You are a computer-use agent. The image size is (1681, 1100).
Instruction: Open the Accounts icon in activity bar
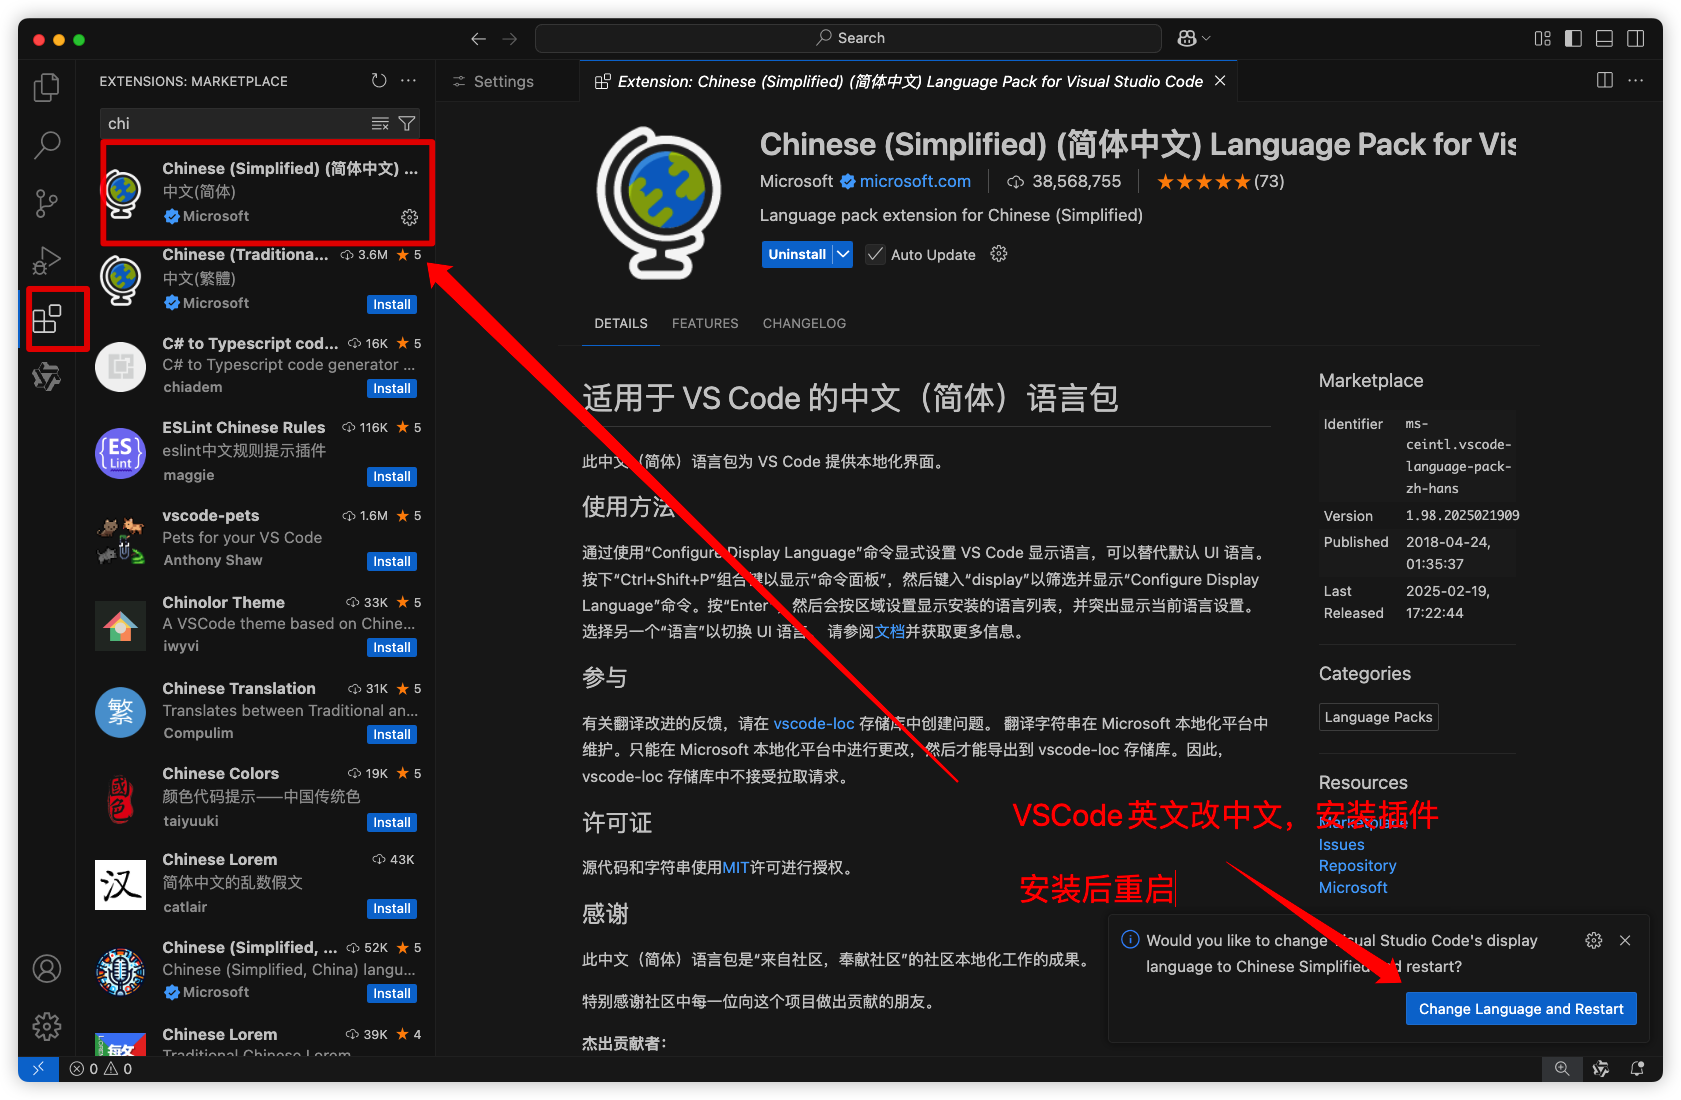tap(46, 969)
